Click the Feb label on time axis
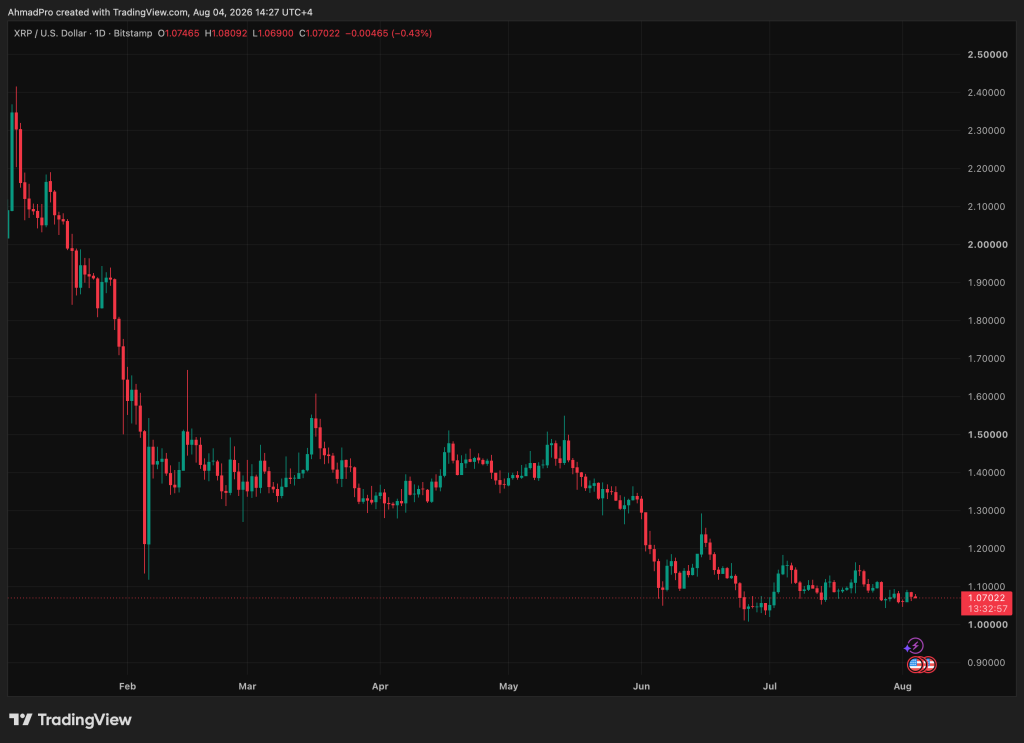The image size is (1024, 743). click(x=127, y=686)
